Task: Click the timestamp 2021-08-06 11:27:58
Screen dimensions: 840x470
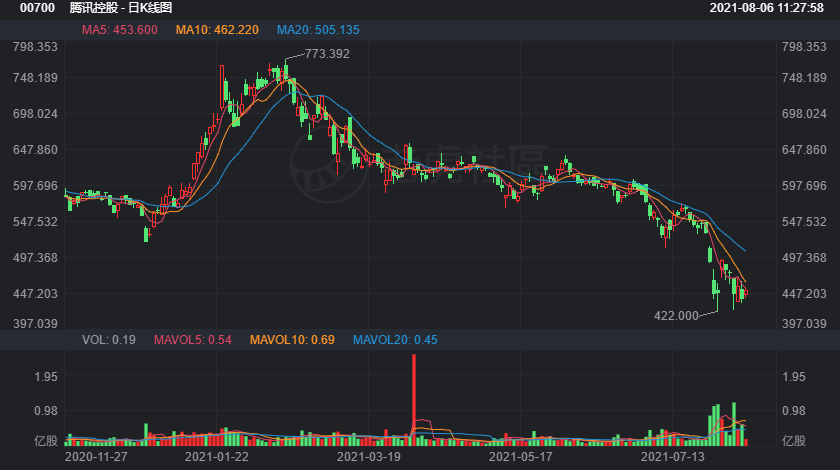Action: (x=767, y=8)
